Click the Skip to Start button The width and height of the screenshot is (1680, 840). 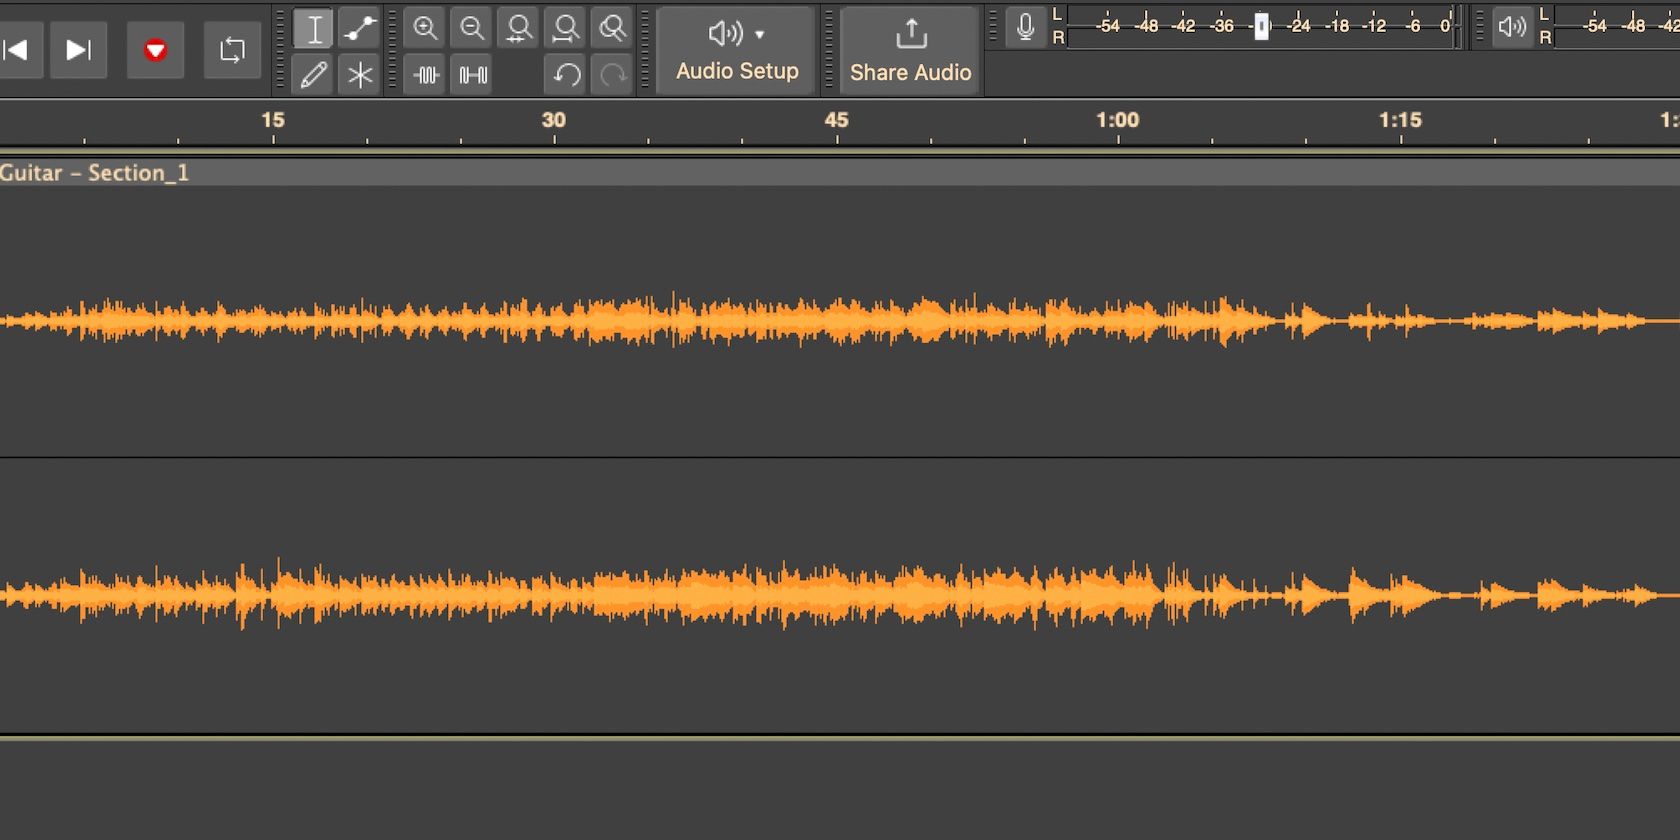pos(16,50)
